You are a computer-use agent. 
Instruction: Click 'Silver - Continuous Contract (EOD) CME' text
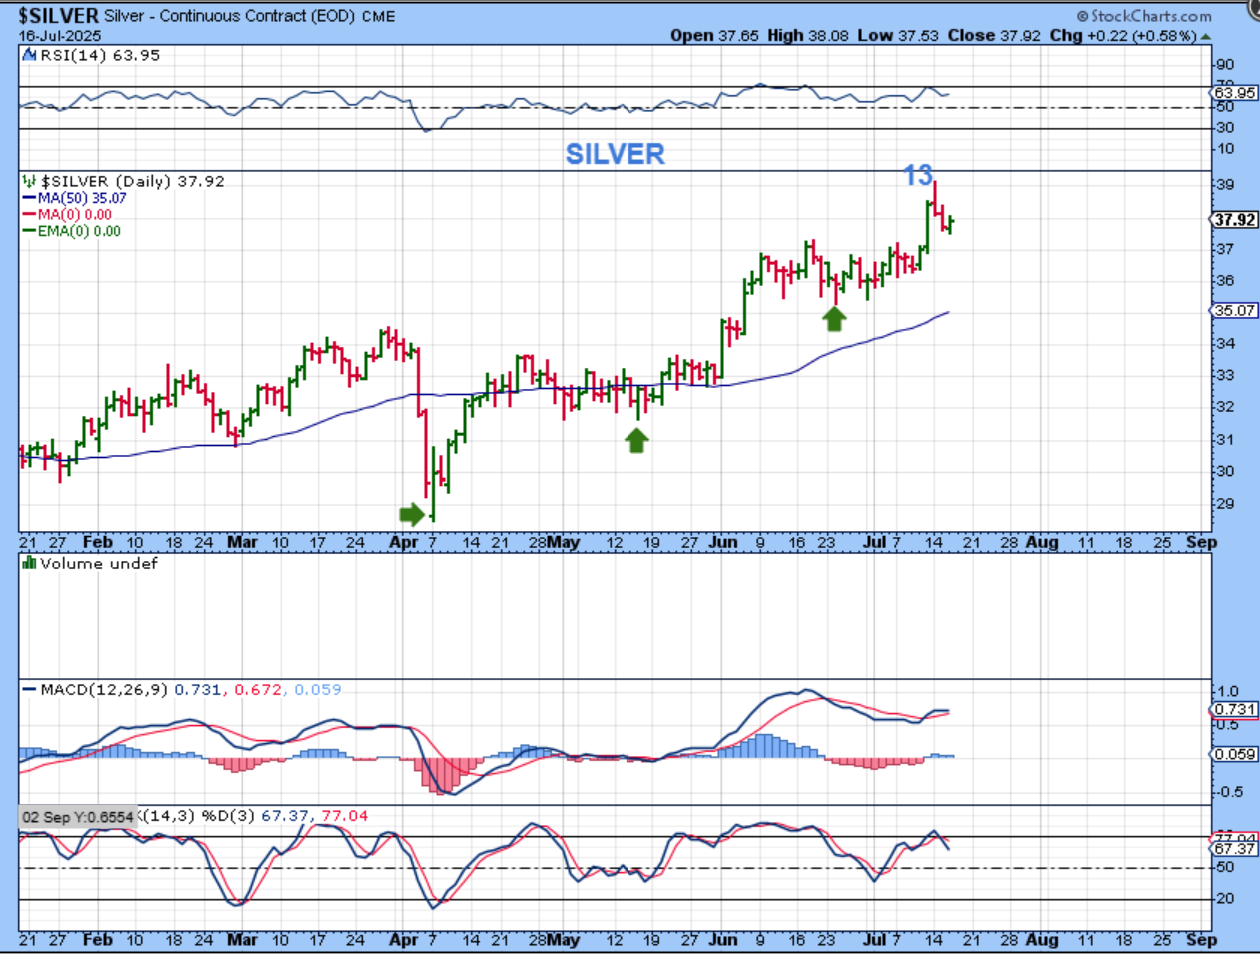[250, 16]
